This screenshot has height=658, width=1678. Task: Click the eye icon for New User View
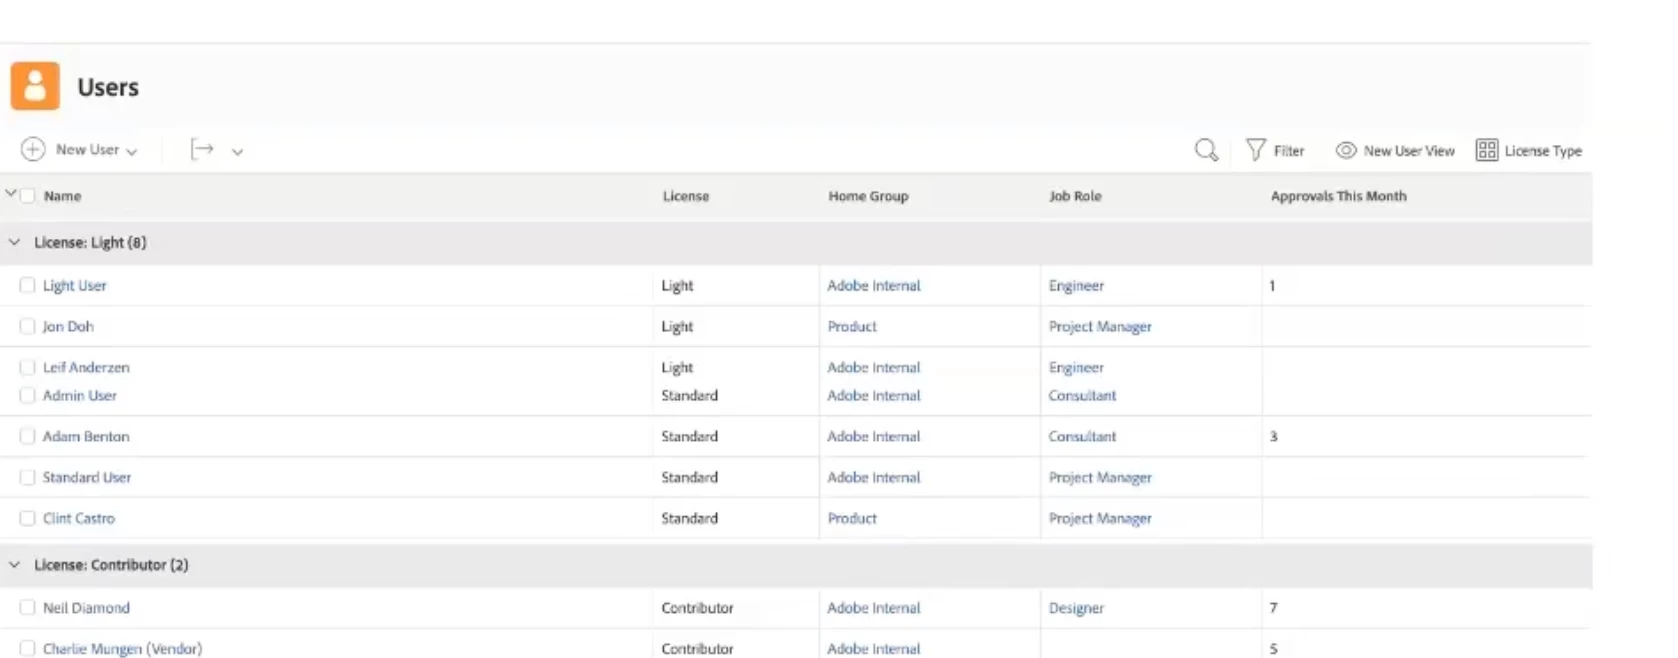click(x=1346, y=150)
